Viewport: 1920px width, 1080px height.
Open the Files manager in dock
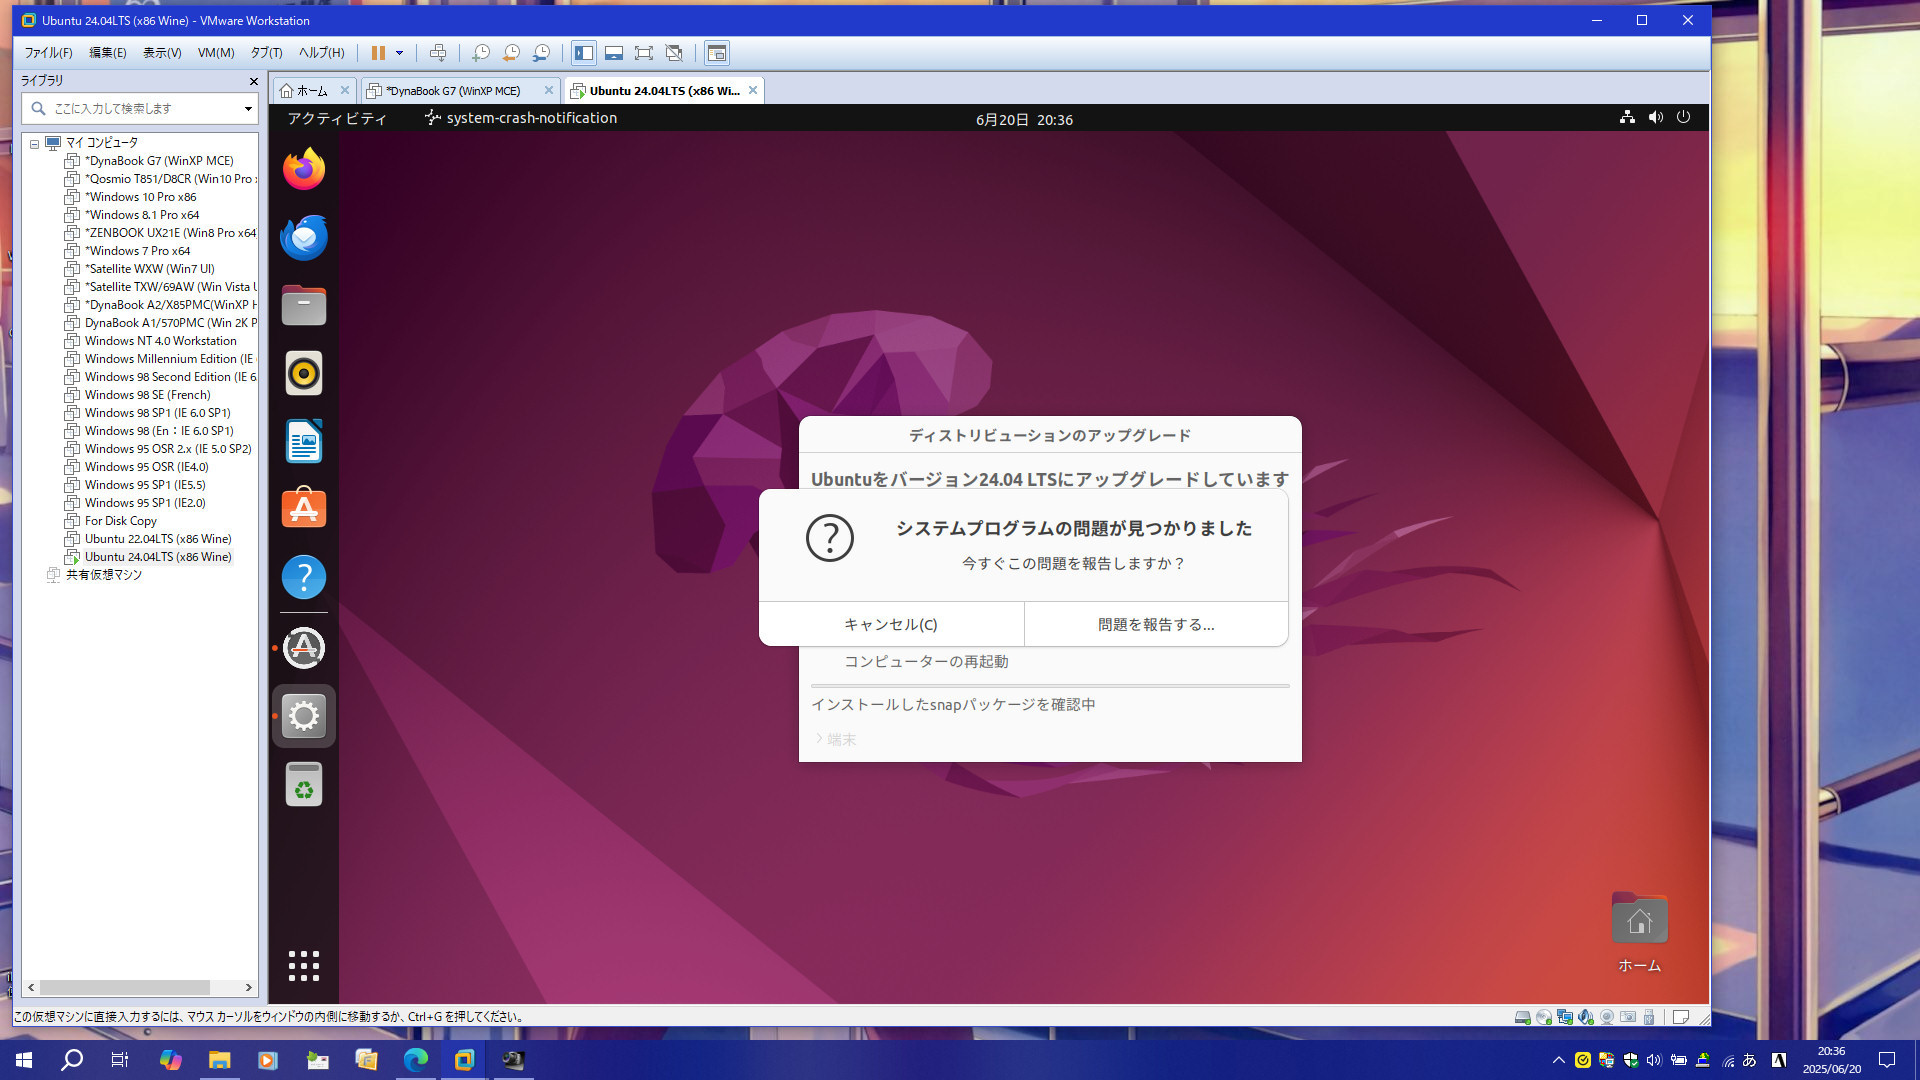pyautogui.click(x=304, y=305)
